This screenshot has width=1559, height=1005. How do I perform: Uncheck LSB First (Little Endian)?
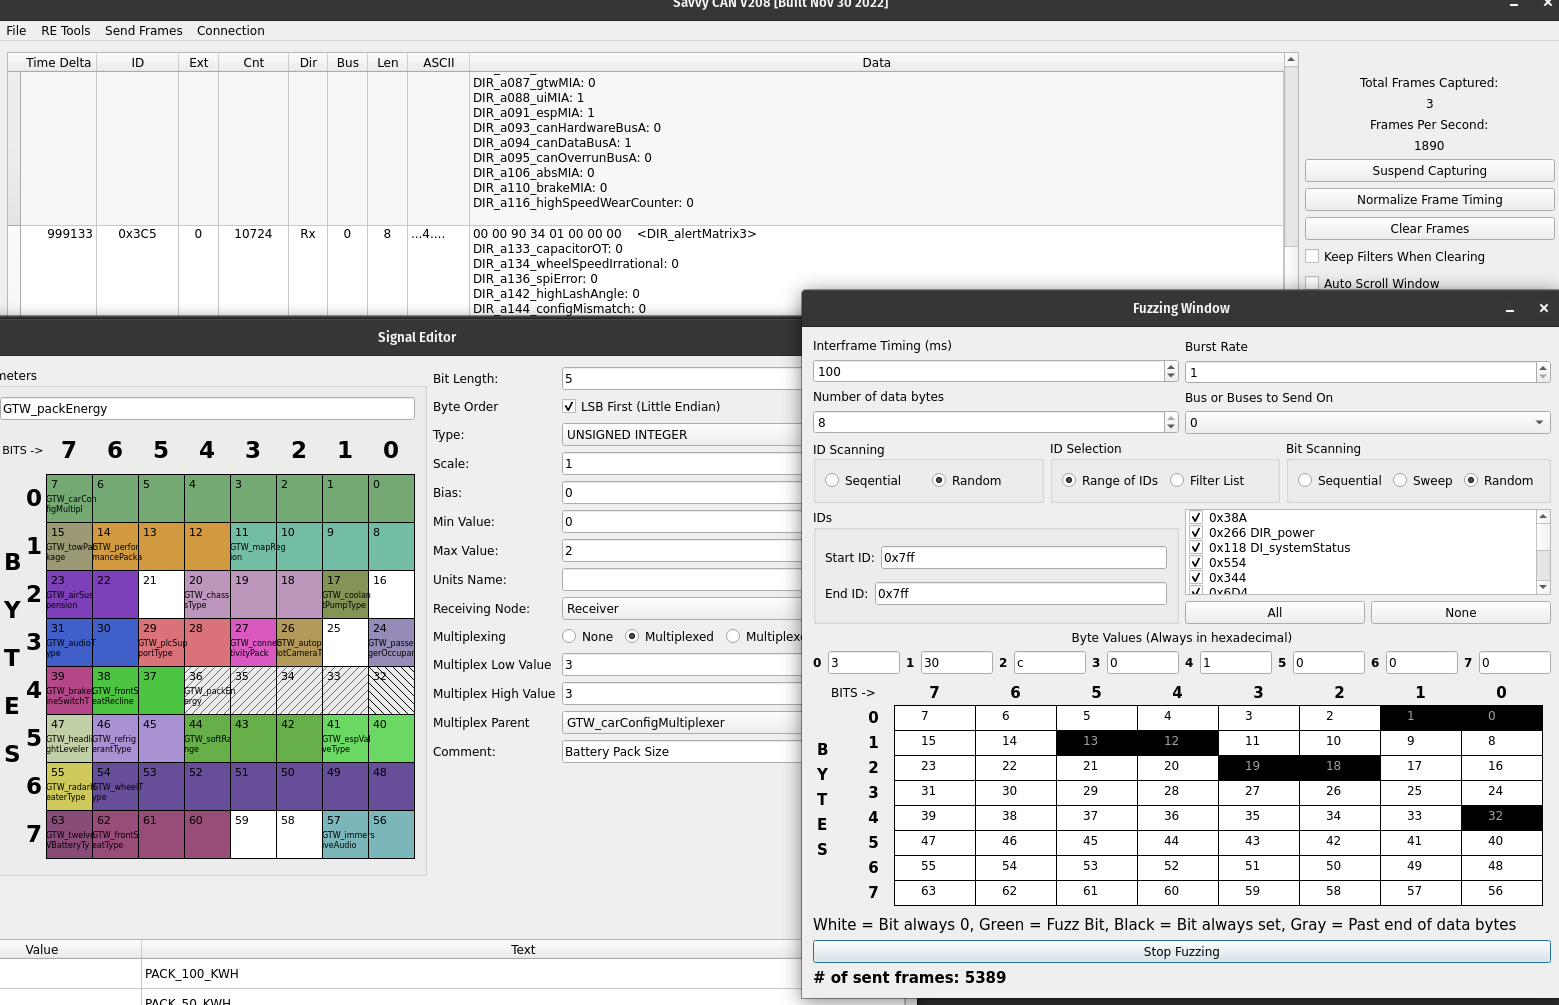click(569, 407)
